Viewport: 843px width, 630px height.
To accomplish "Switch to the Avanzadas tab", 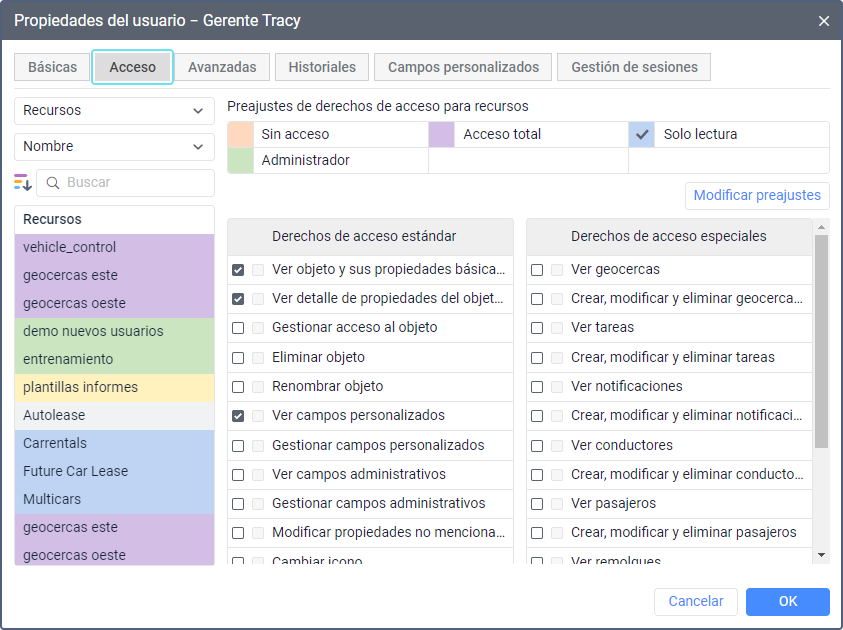I will pyautogui.click(x=222, y=67).
